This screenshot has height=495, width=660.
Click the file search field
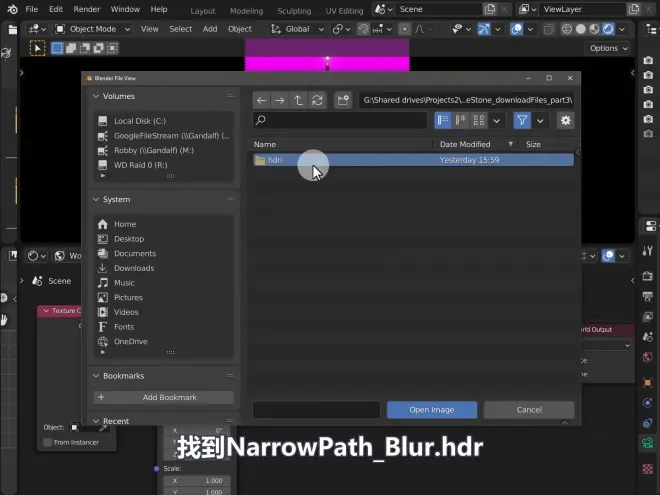point(340,120)
